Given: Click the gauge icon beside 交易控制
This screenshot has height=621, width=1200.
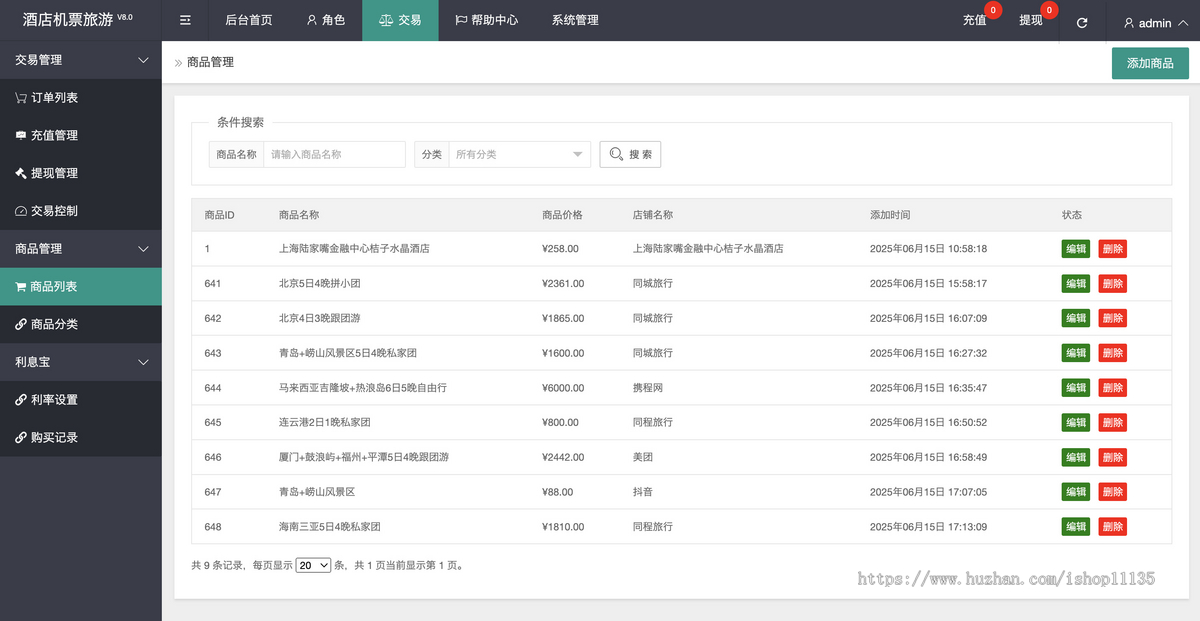Looking at the screenshot, I should 21,211.
